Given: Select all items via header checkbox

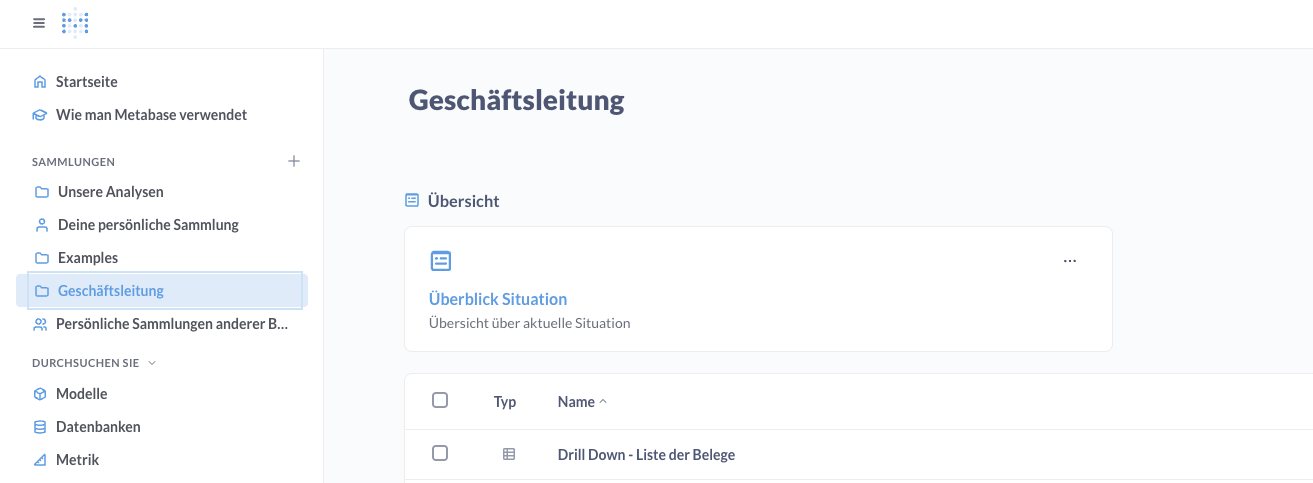Looking at the screenshot, I should 440,401.
